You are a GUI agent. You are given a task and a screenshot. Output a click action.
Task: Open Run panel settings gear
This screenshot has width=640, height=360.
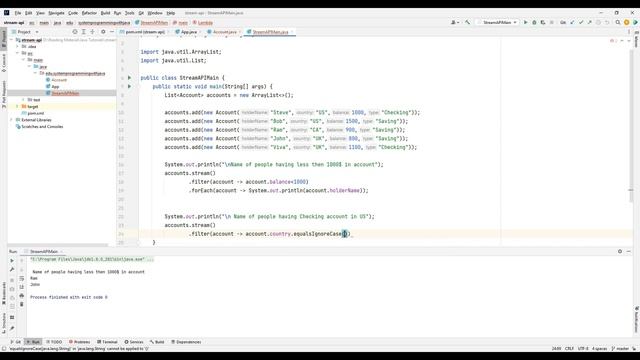(x=620, y=251)
